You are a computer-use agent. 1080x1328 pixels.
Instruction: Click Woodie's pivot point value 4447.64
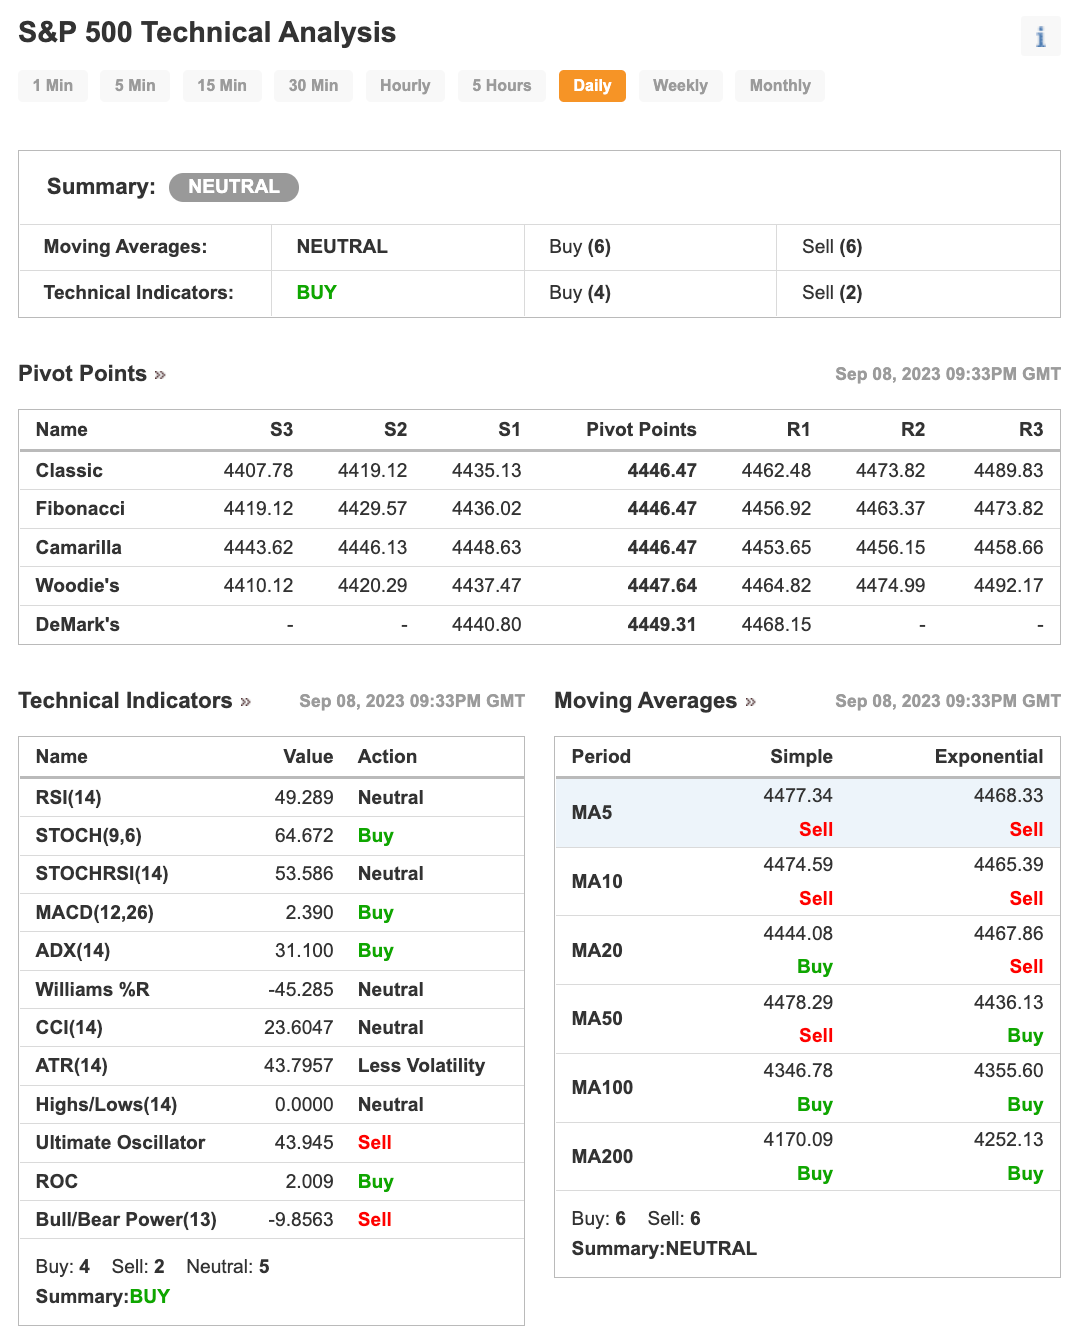(662, 586)
